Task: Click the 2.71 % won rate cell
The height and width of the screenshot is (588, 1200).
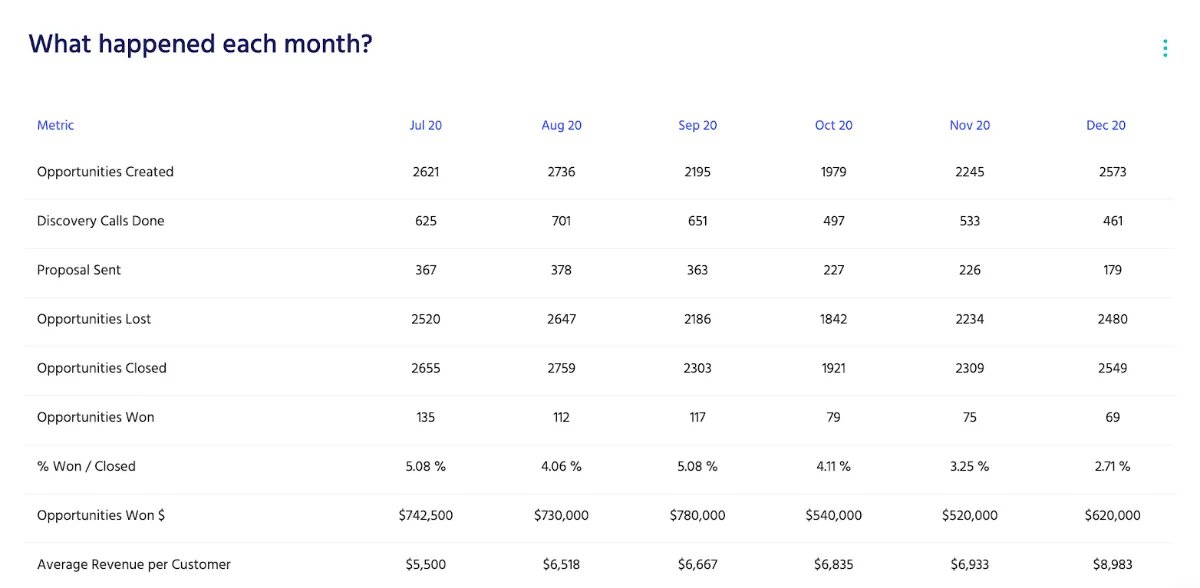Action: (1113, 466)
